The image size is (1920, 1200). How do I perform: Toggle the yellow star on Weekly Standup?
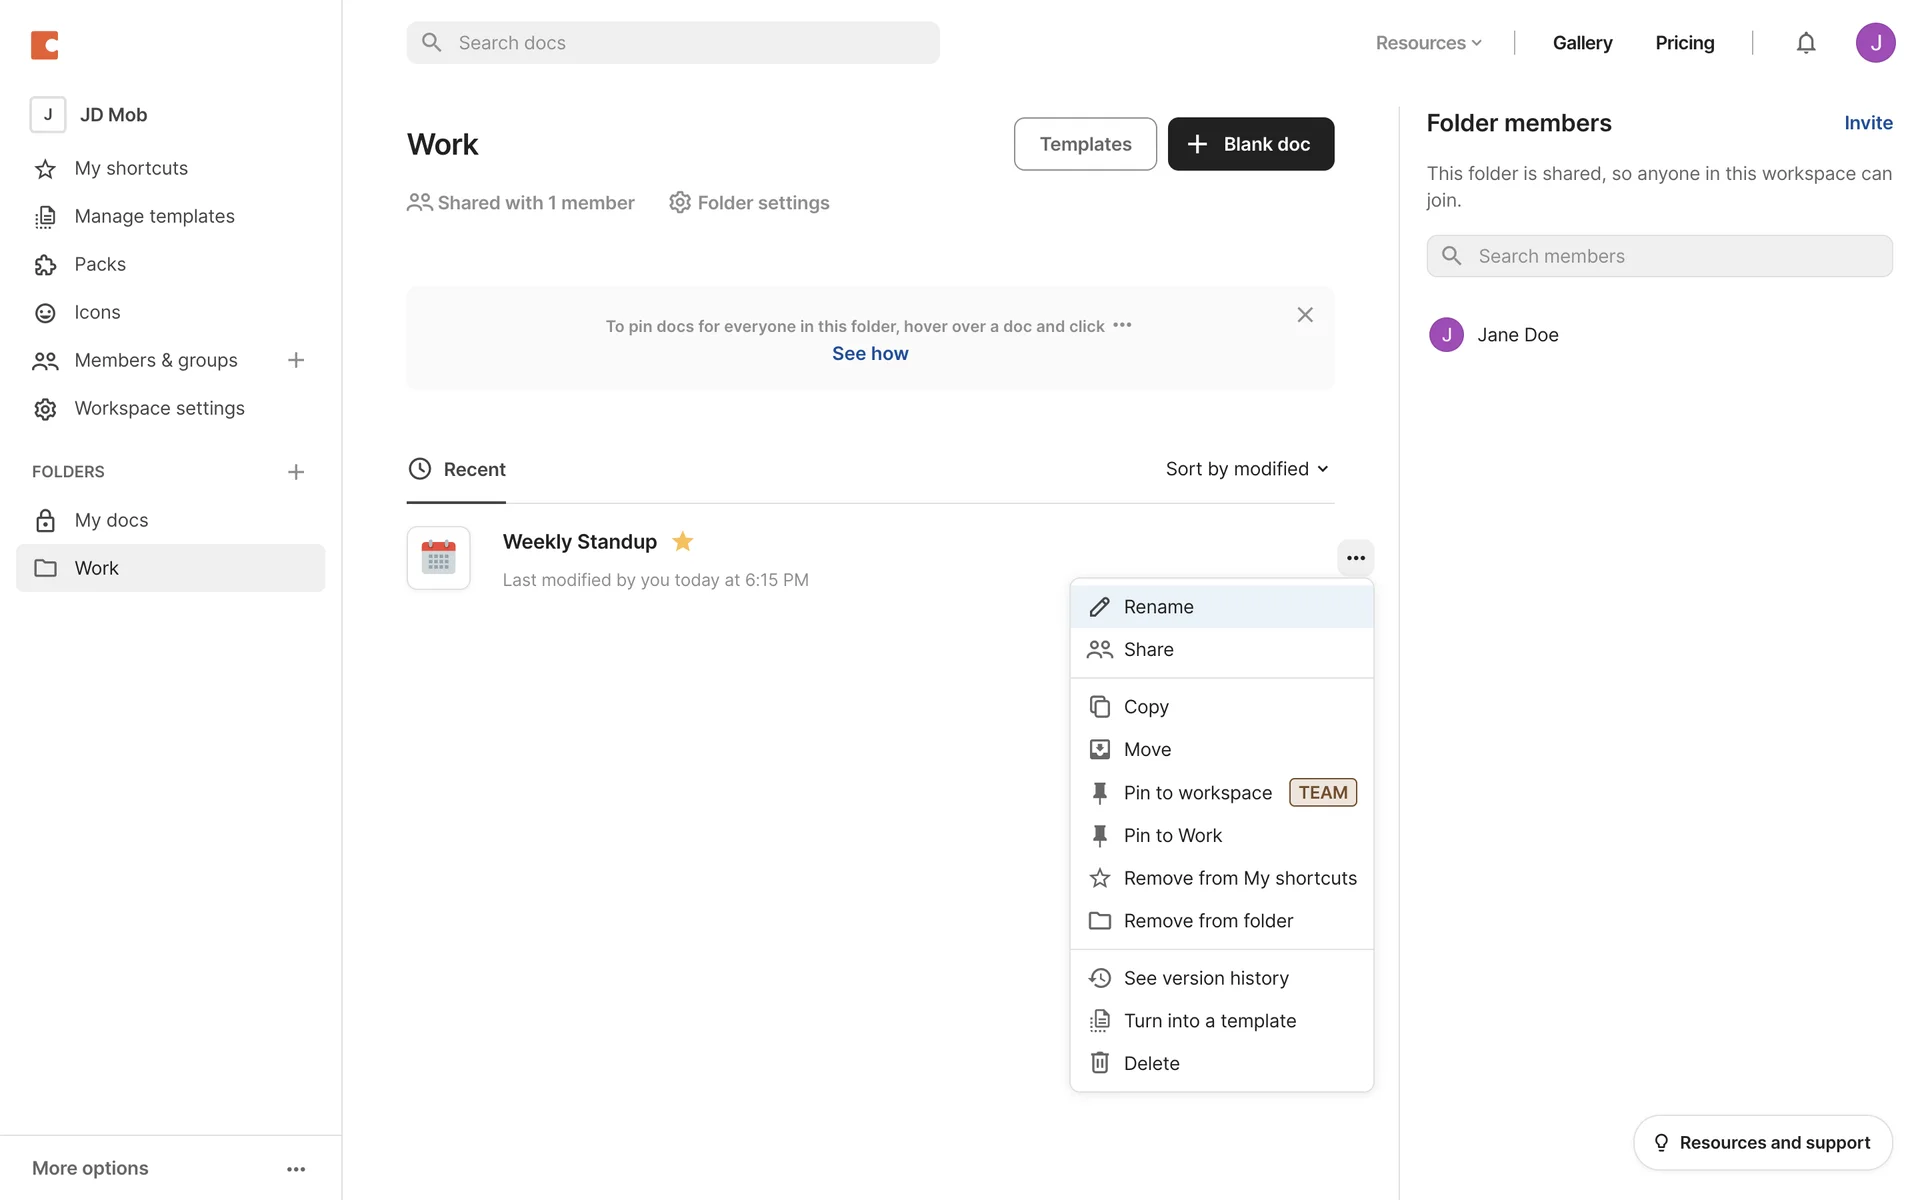coord(683,542)
